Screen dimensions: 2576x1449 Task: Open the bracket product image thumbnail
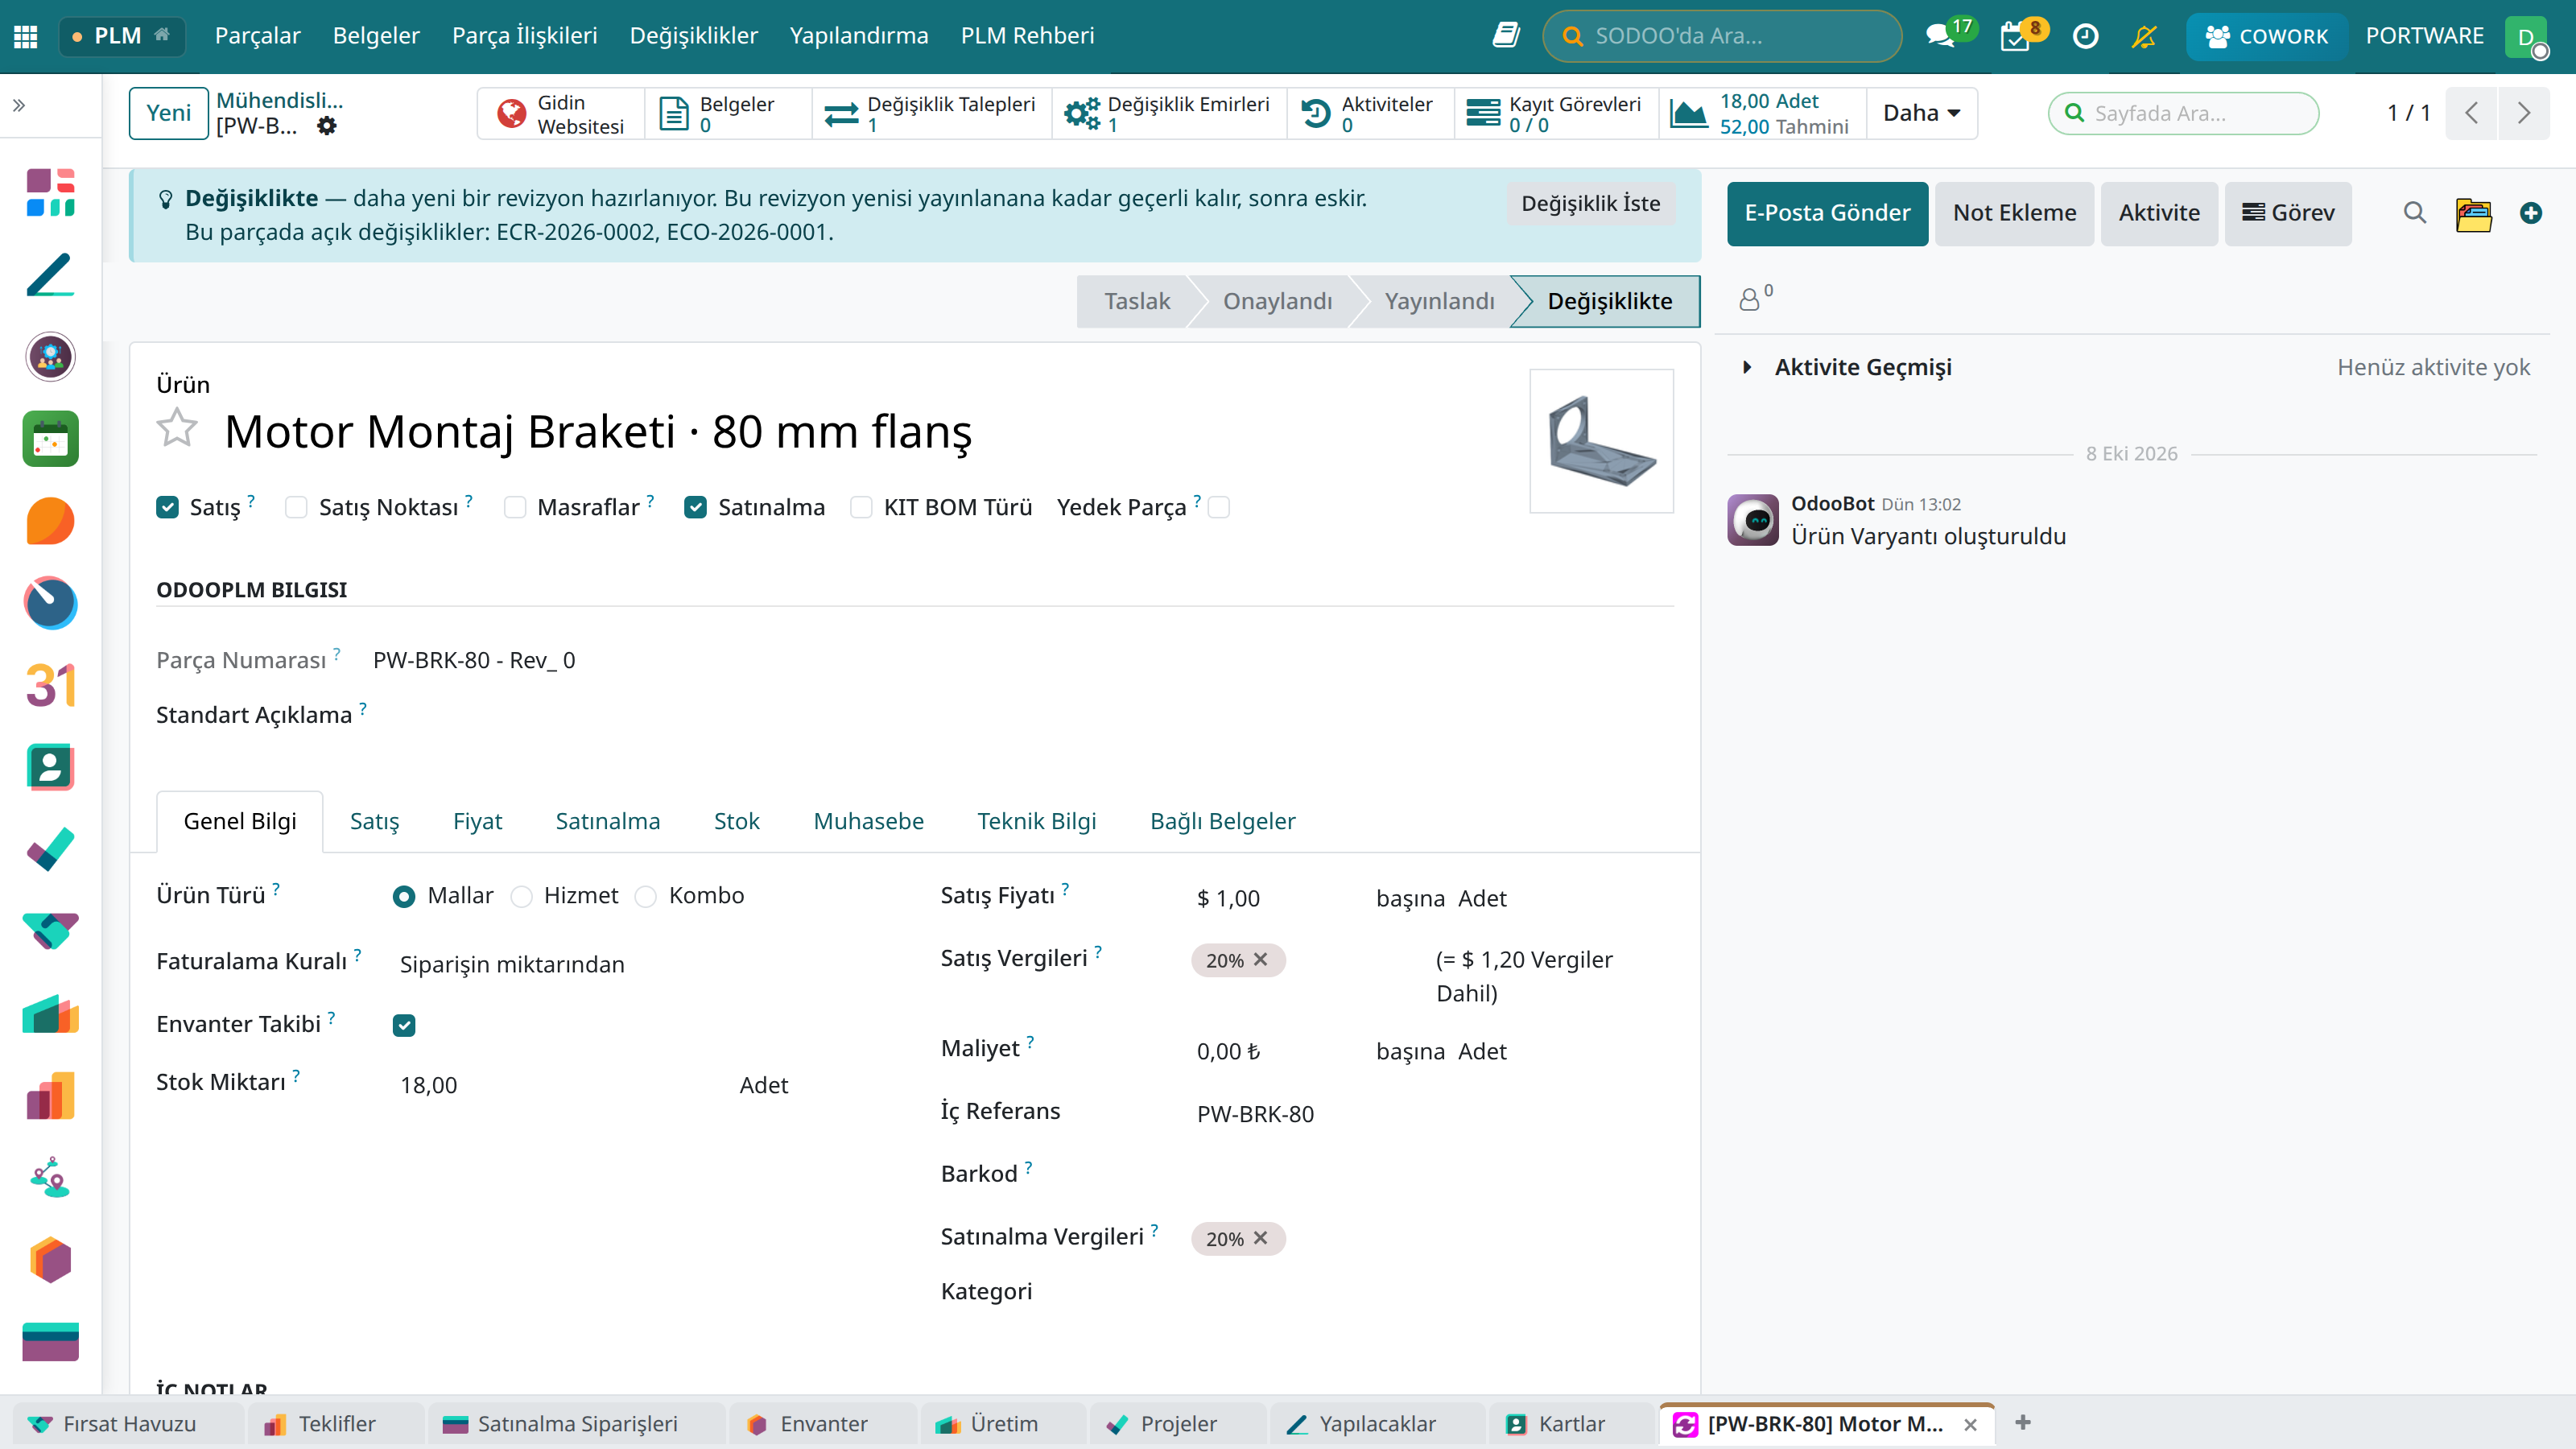1601,440
